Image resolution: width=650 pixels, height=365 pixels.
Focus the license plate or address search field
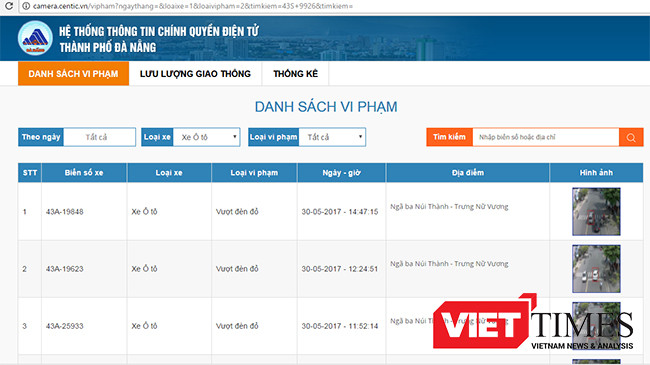coord(546,137)
